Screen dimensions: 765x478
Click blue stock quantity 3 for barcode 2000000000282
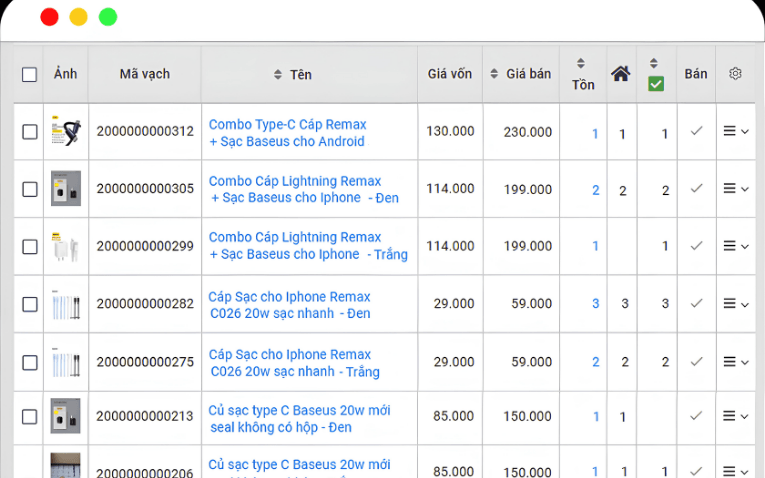(x=596, y=303)
